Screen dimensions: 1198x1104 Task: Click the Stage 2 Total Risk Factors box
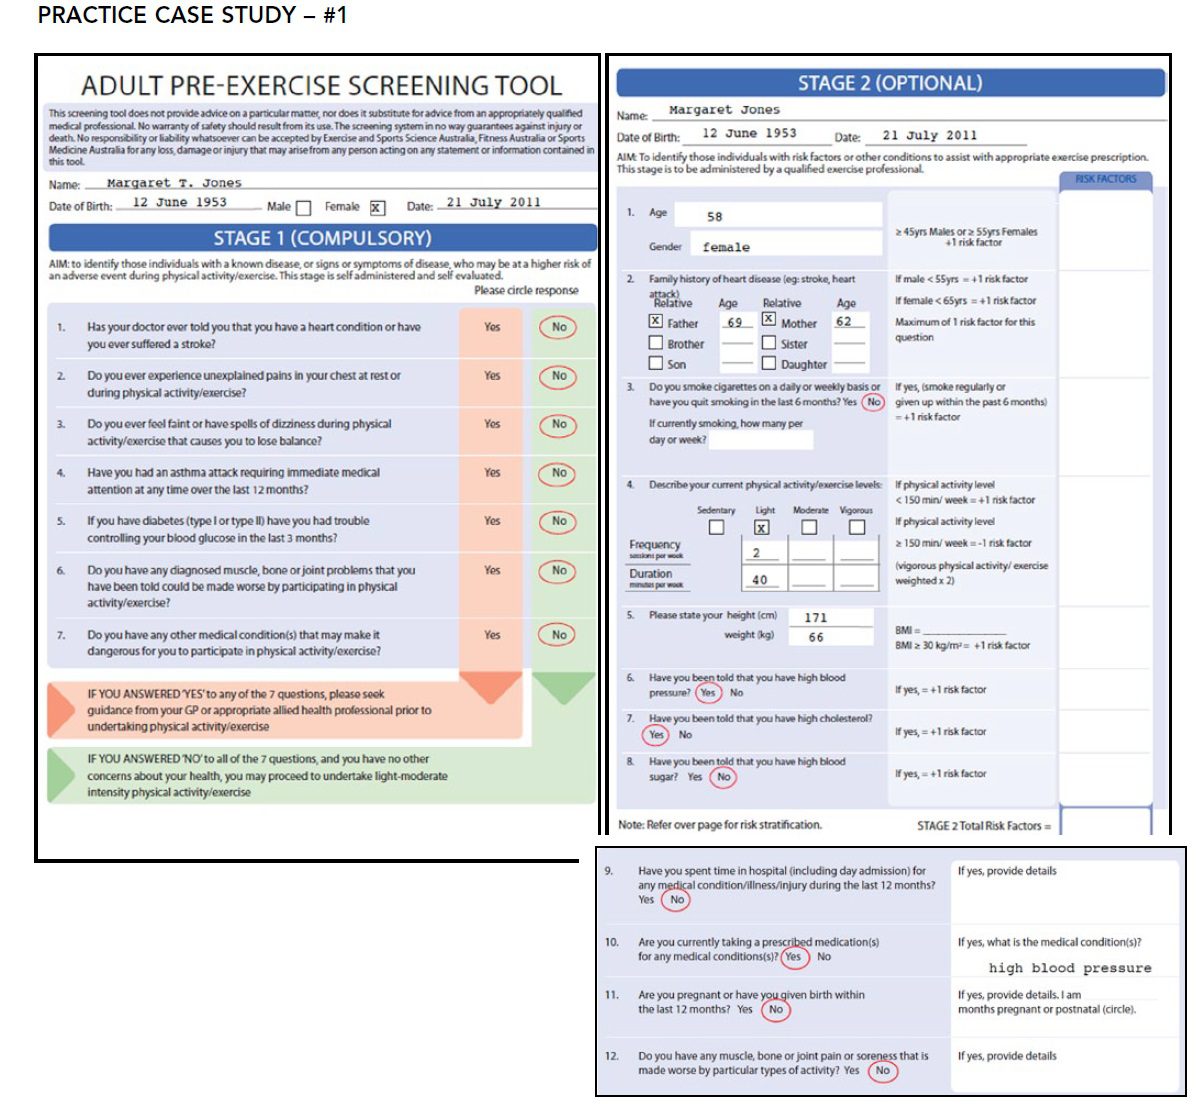click(1105, 823)
